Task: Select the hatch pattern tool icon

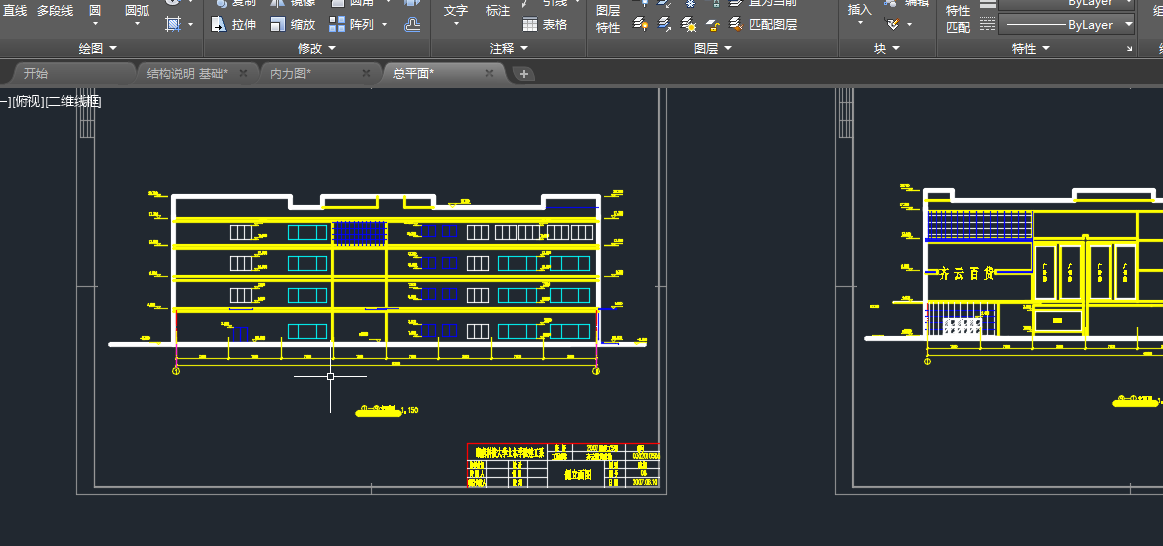Action: pos(173,24)
